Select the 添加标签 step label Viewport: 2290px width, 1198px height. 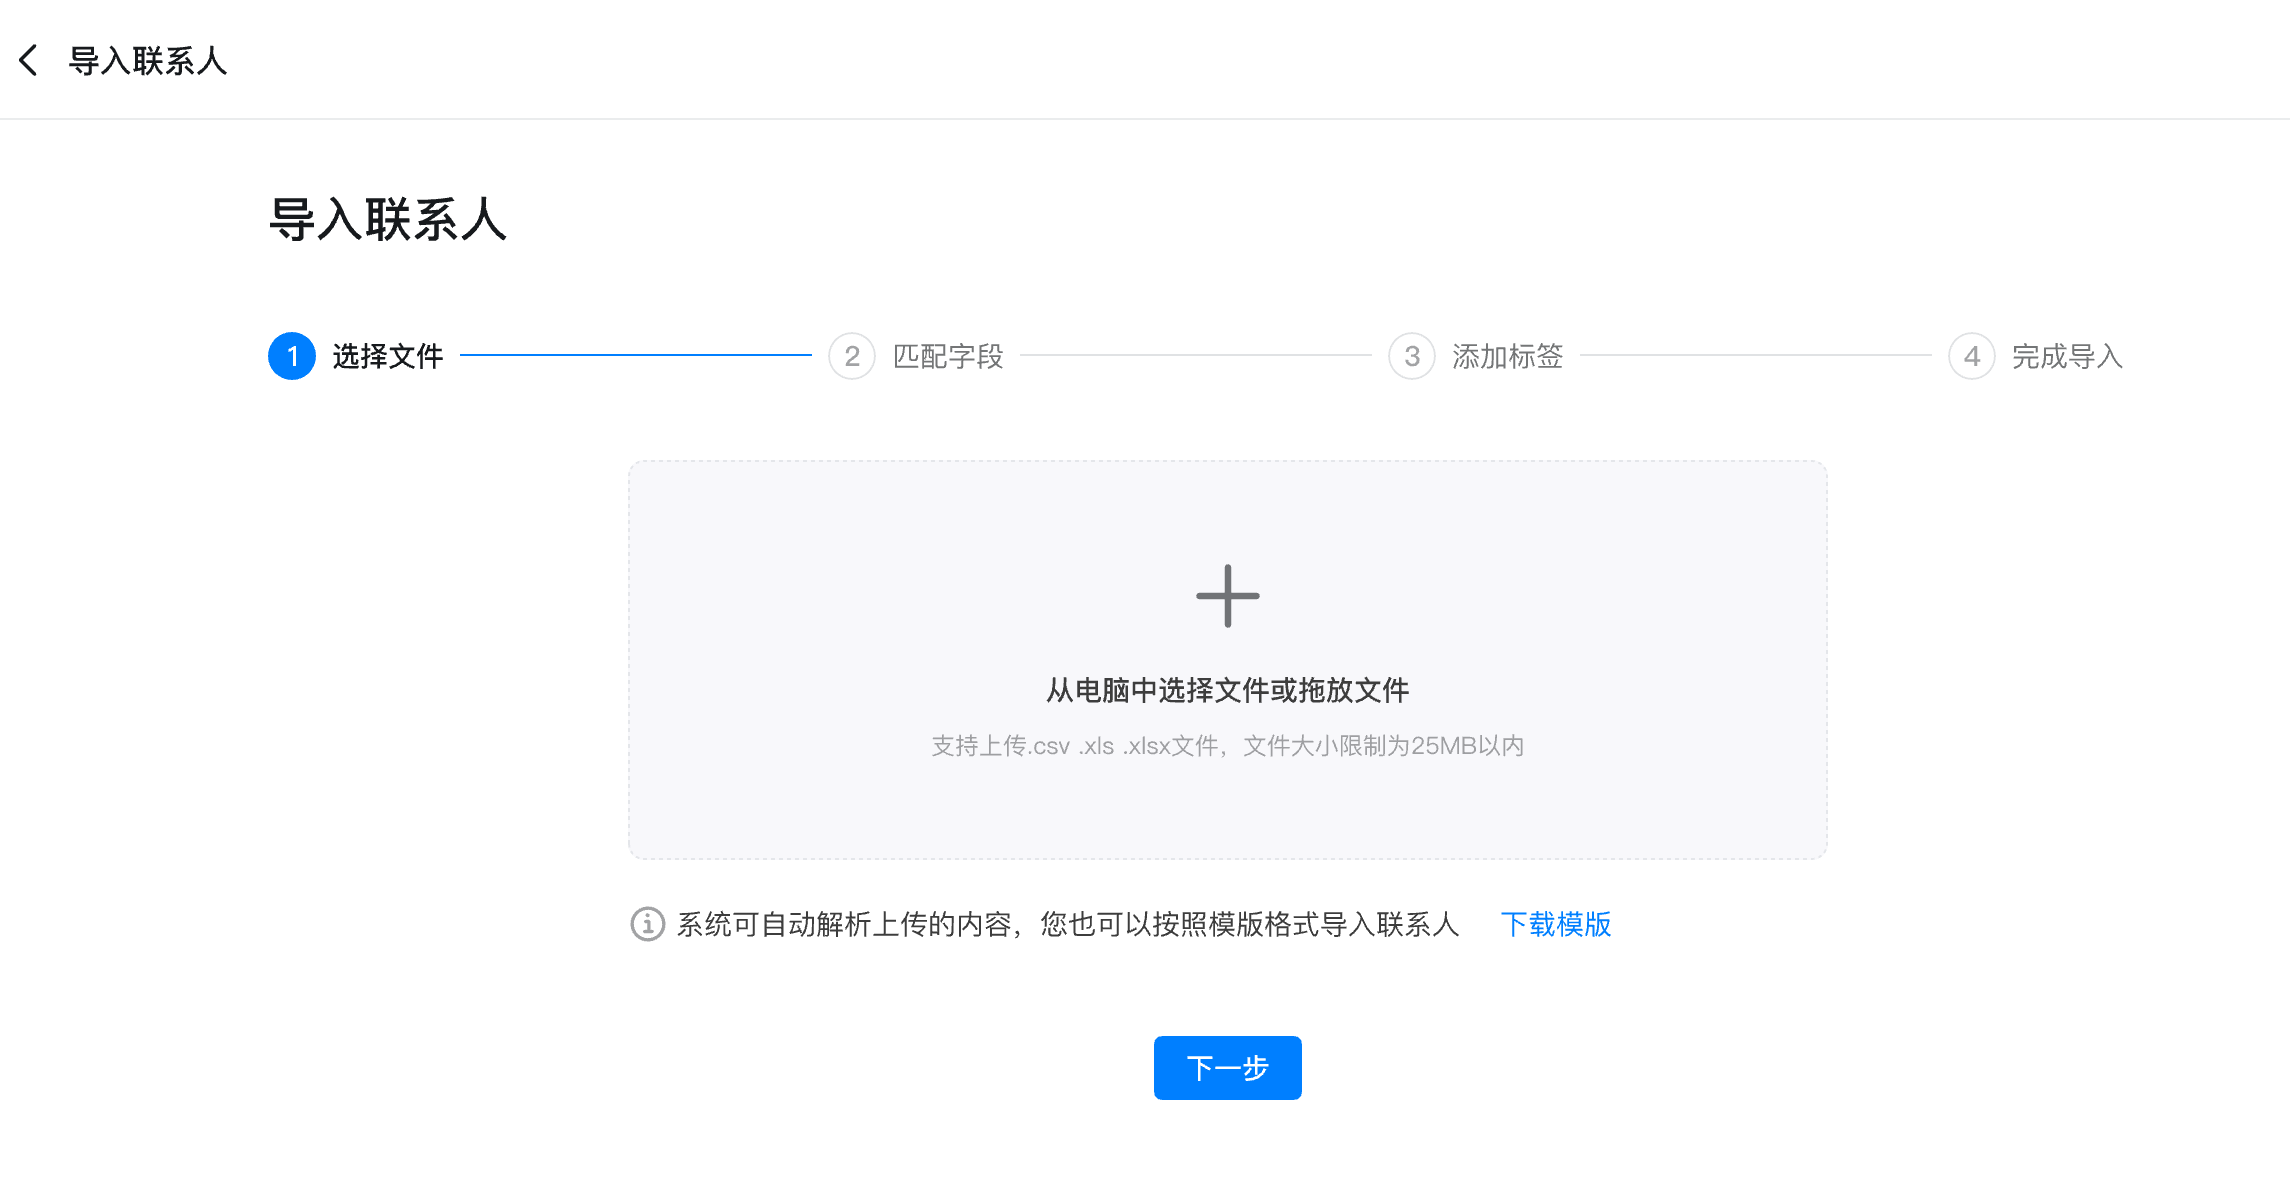(x=1508, y=356)
